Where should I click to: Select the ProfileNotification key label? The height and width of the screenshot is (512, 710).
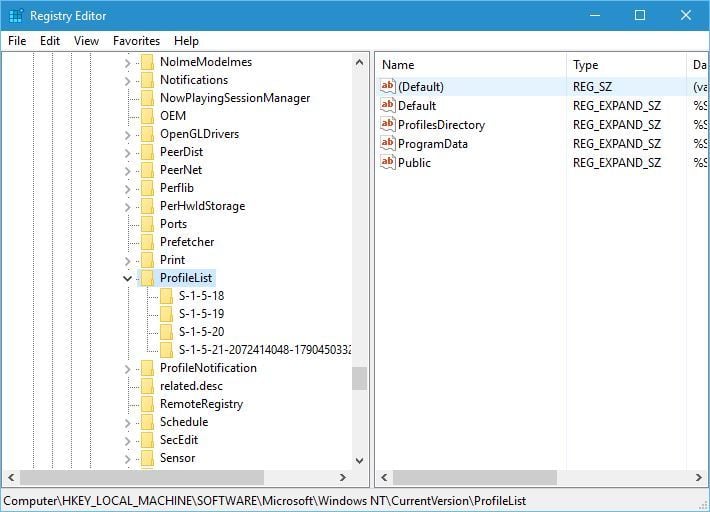click(208, 368)
